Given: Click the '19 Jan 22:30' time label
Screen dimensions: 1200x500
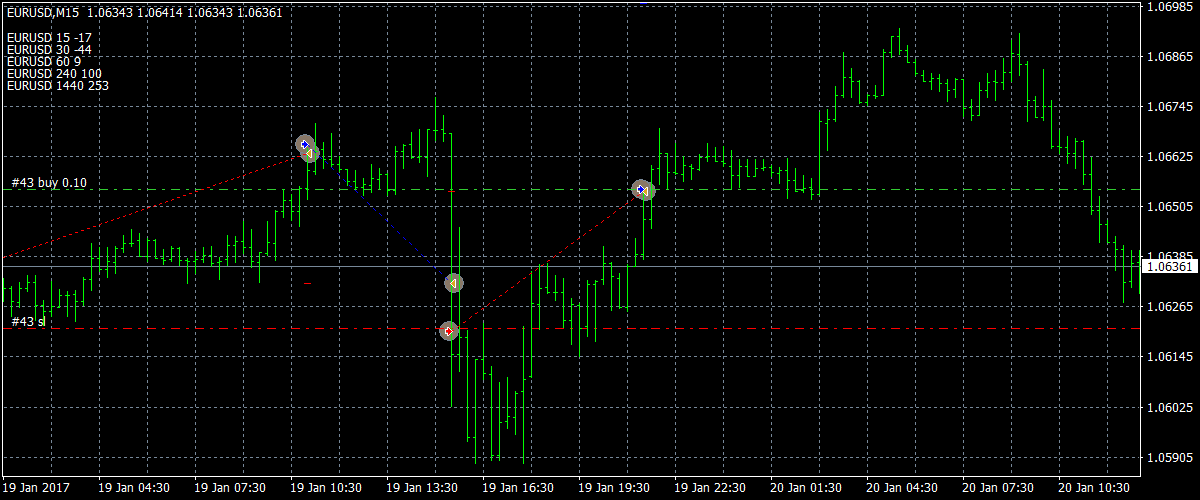Looking at the screenshot, I should [709, 488].
